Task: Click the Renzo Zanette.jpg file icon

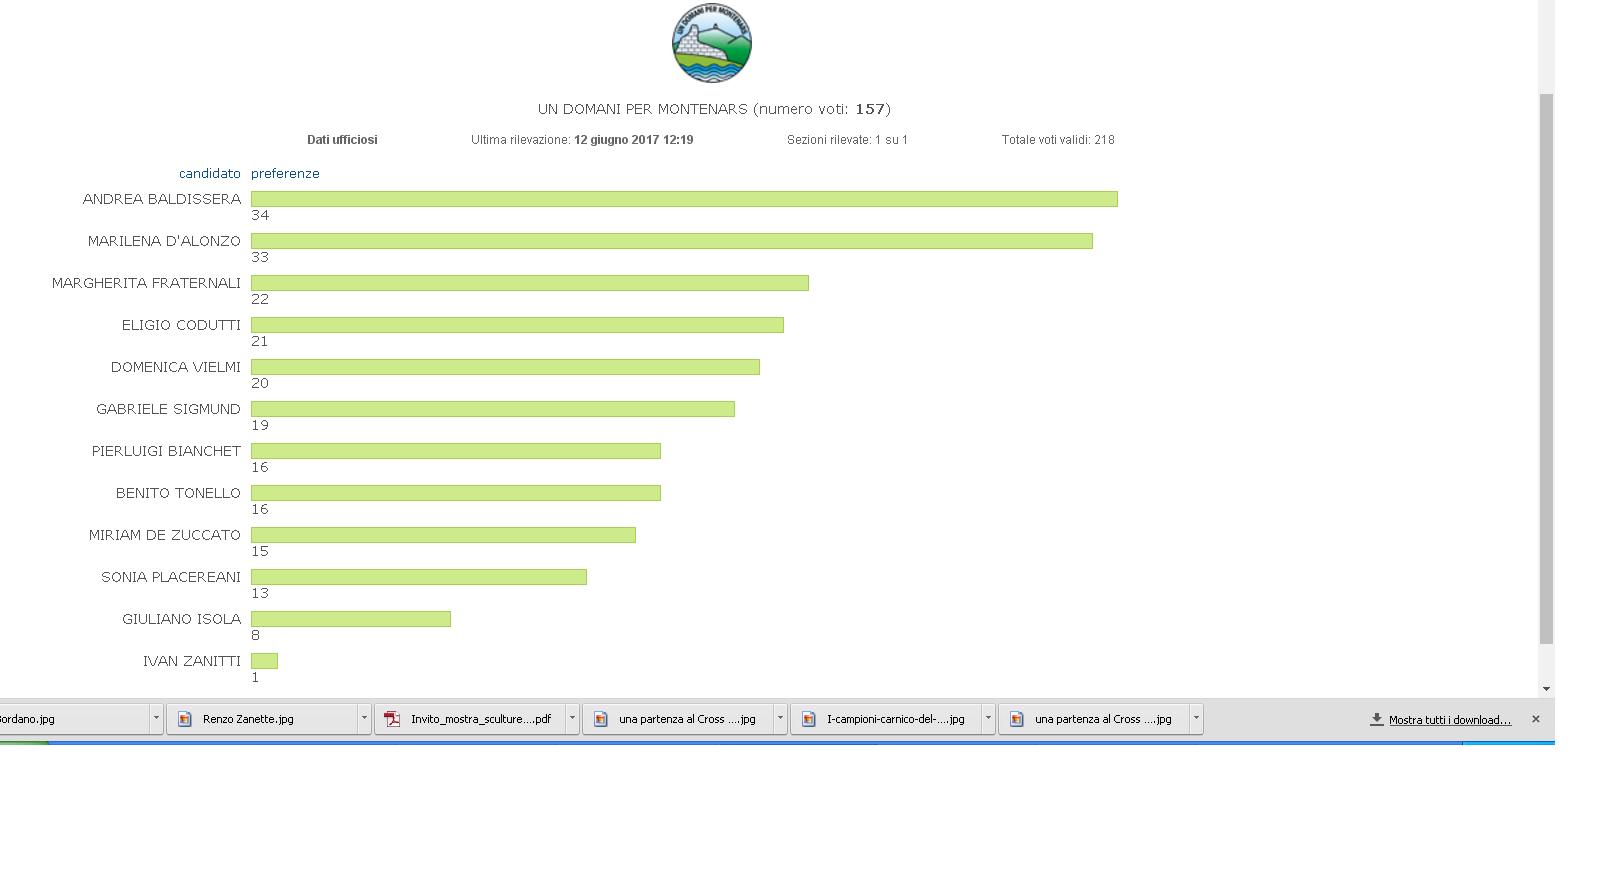Action: [185, 719]
